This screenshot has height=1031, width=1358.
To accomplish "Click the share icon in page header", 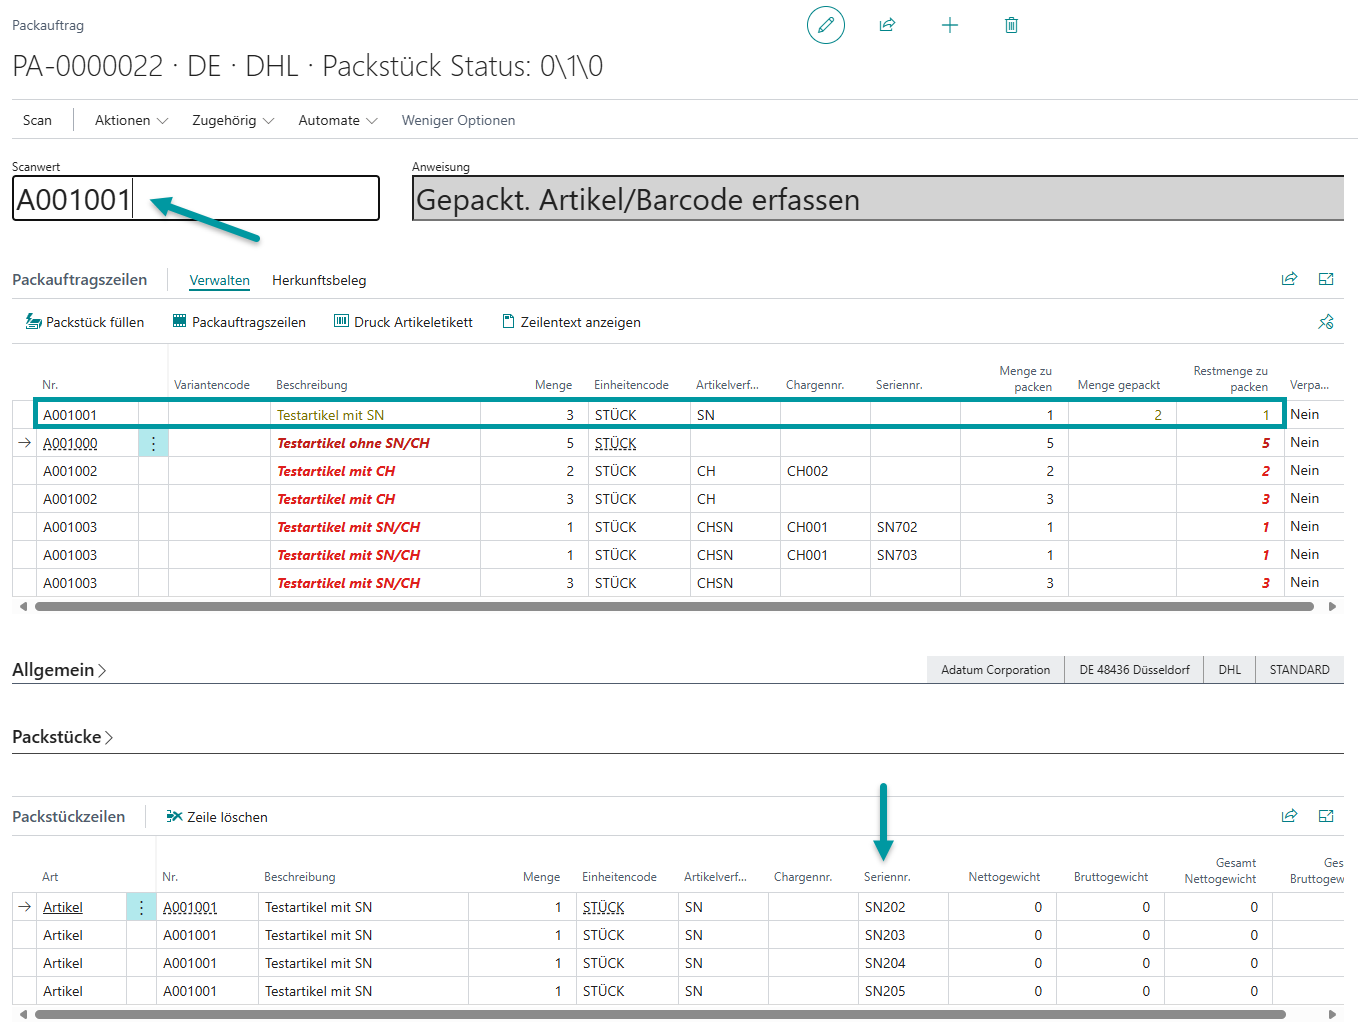I will (887, 25).
